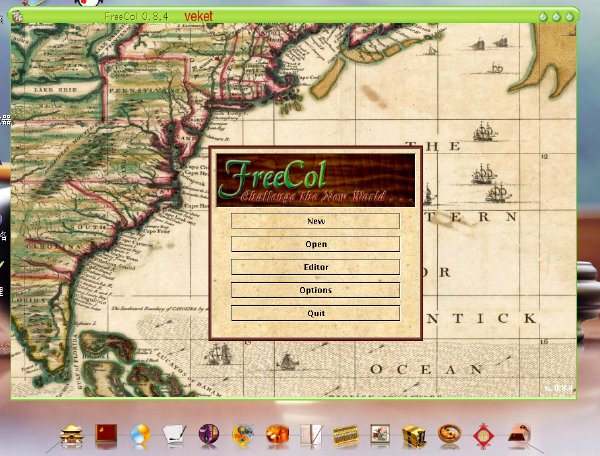The width and height of the screenshot is (600, 456).
Task: Click the FreeCol logo banner
Action: pyautogui.click(x=315, y=180)
